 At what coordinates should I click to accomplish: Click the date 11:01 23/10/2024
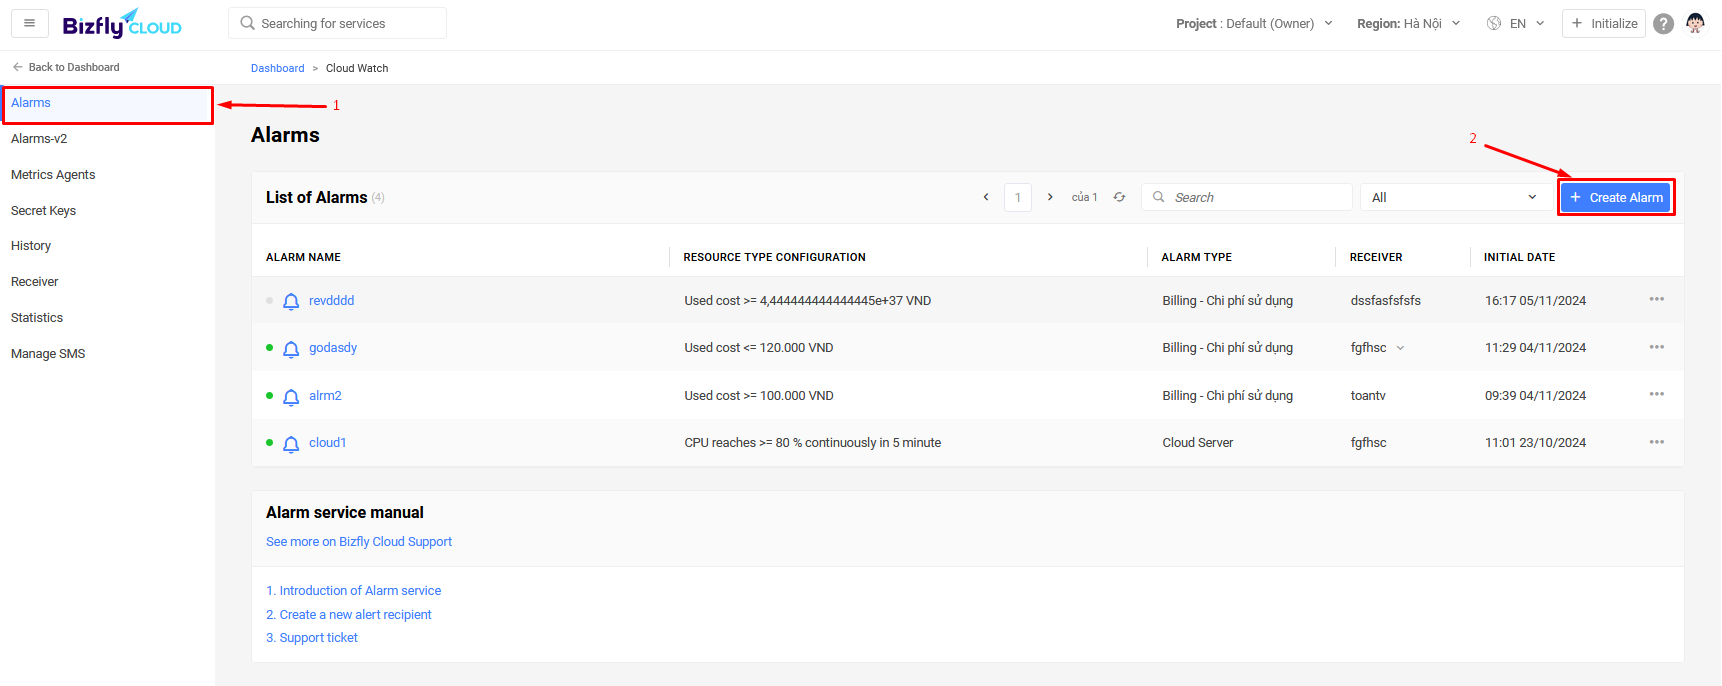(x=1535, y=442)
